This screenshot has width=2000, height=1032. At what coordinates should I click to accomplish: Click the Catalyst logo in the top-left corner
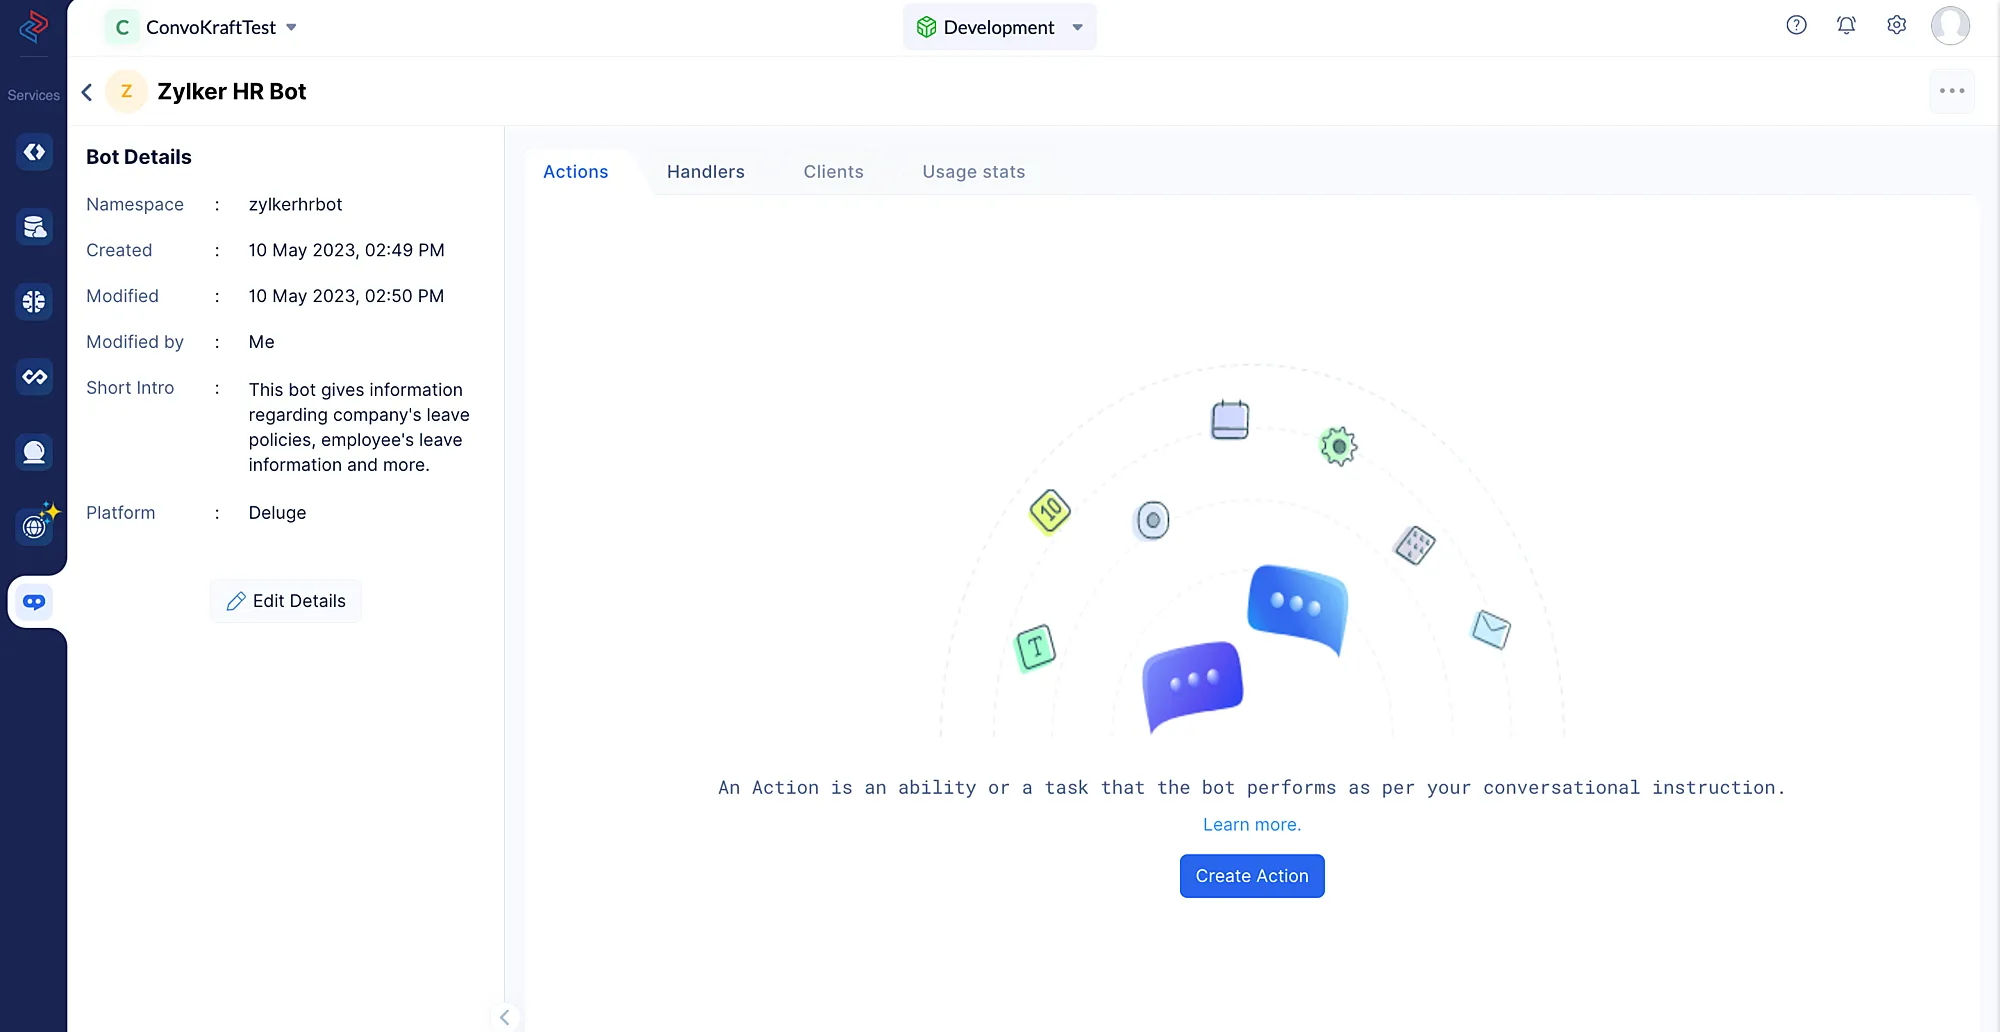tap(33, 27)
